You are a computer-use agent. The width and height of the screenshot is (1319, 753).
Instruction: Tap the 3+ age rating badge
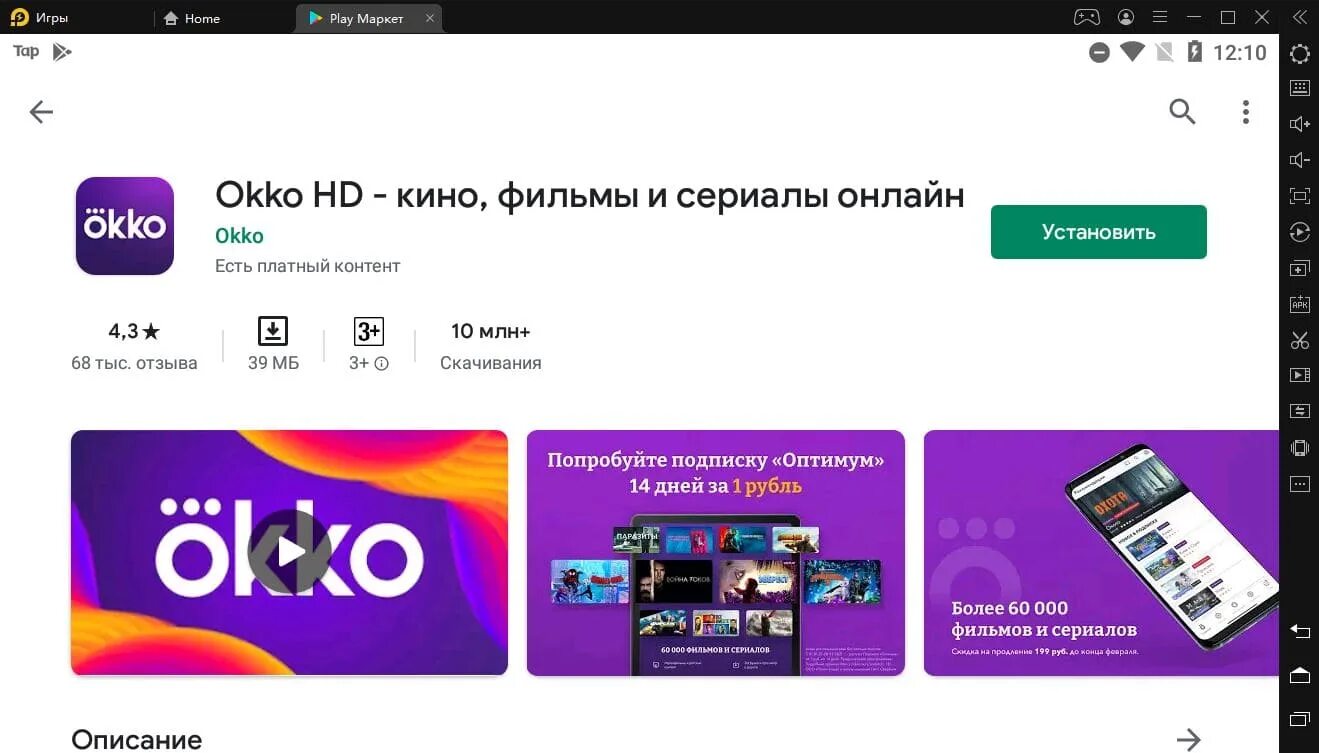tap(369, 331)
